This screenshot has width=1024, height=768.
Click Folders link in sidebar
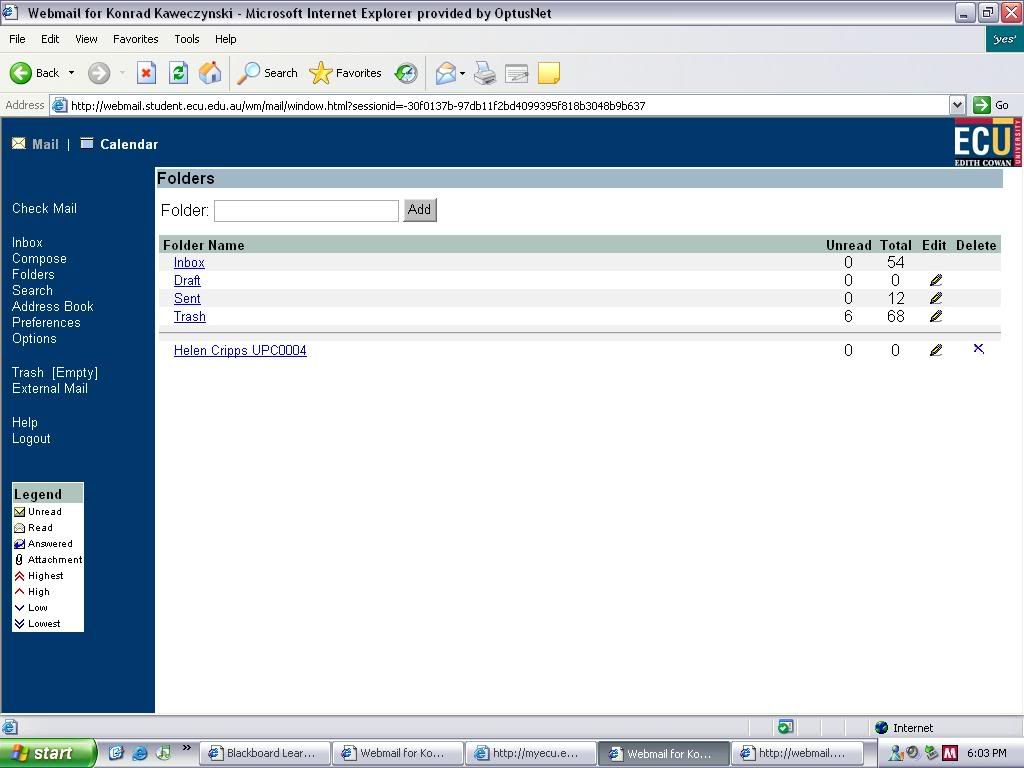pyautogui.click(x=33, y=274)
